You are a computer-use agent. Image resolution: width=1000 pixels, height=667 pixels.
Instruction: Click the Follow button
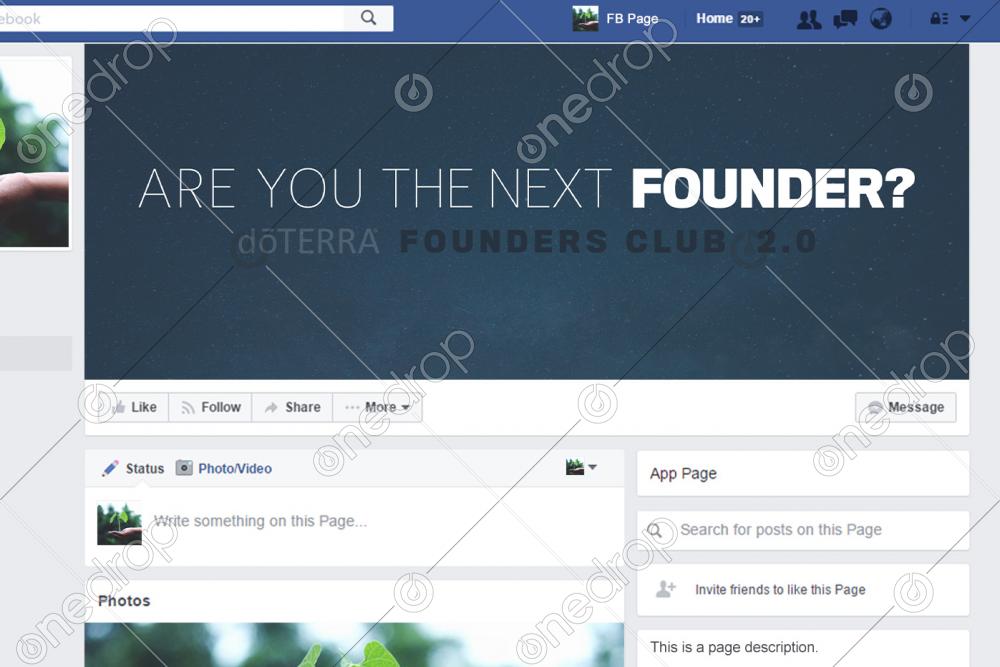coord(210,407)
